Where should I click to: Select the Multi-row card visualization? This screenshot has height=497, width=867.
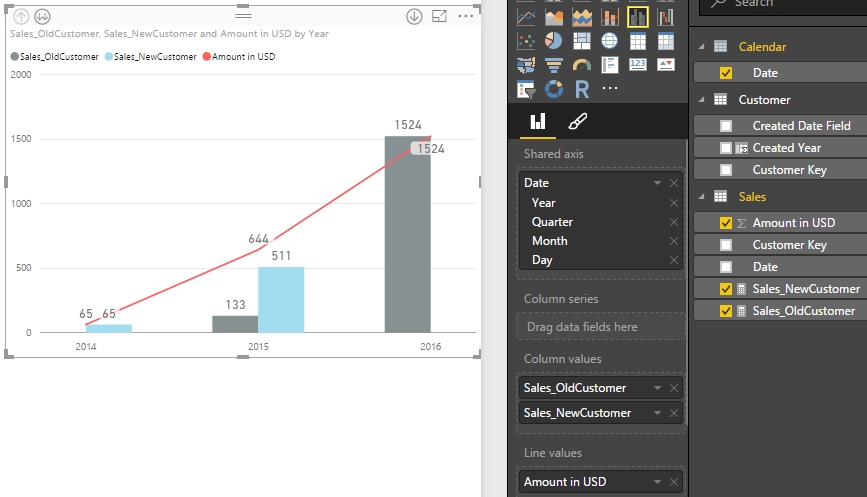610,65
